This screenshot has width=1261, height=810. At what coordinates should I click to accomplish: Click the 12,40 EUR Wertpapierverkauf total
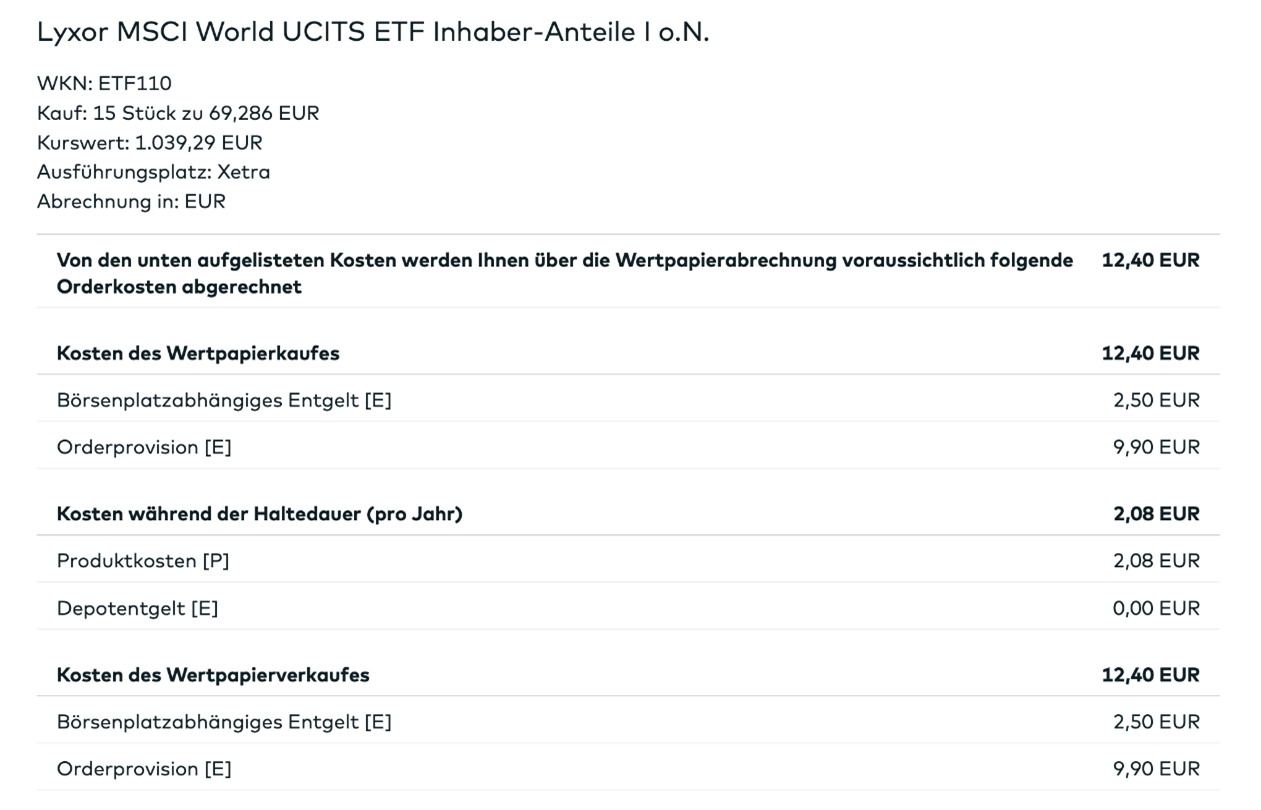click(1151, 675)
